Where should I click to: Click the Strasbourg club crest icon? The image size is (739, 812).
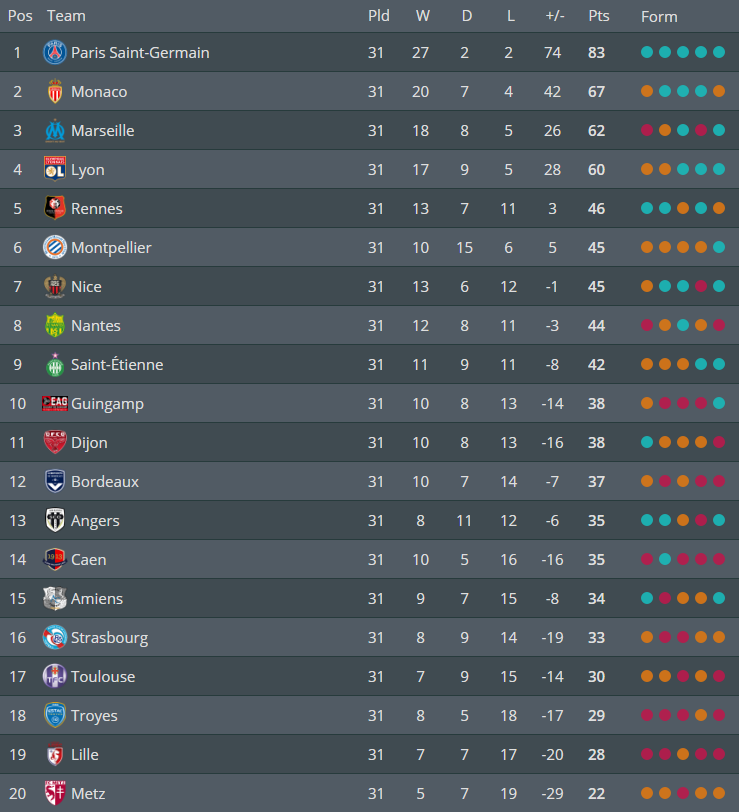[x=55, y=637]
